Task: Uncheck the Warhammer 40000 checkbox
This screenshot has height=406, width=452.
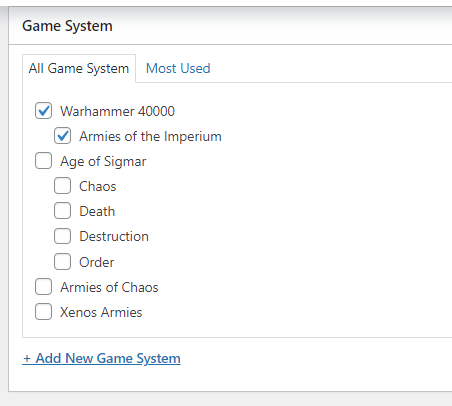Action: [x=43, y=111]
